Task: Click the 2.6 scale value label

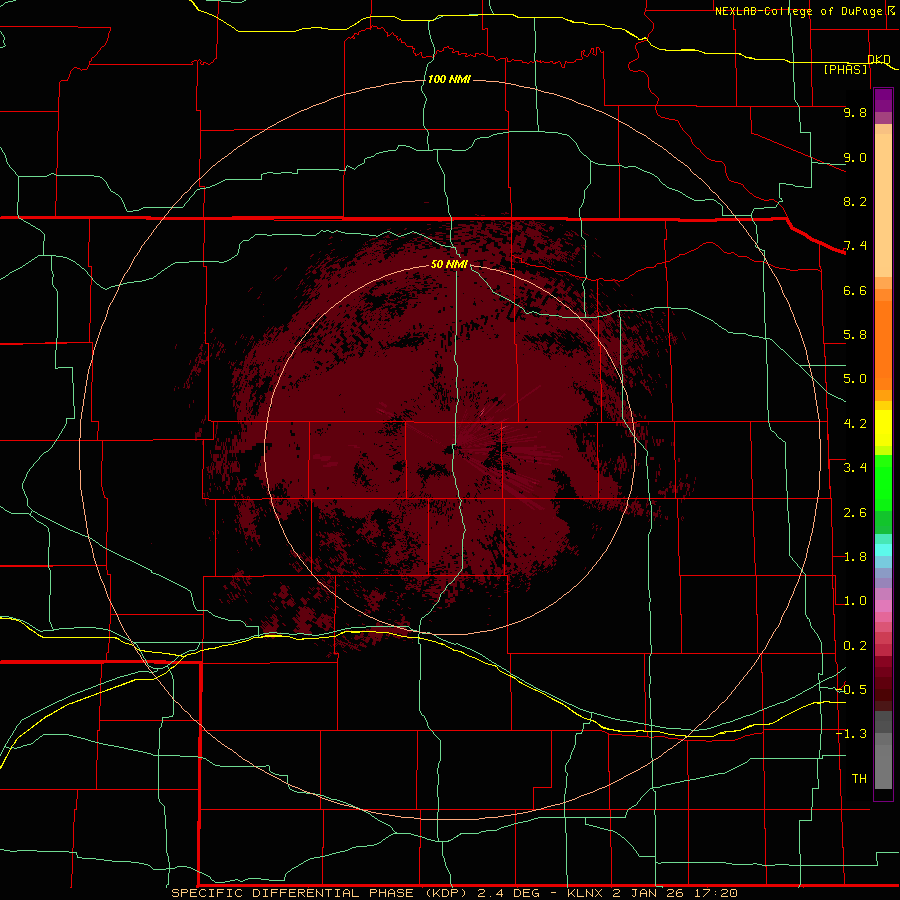Action: click(855, 513)
